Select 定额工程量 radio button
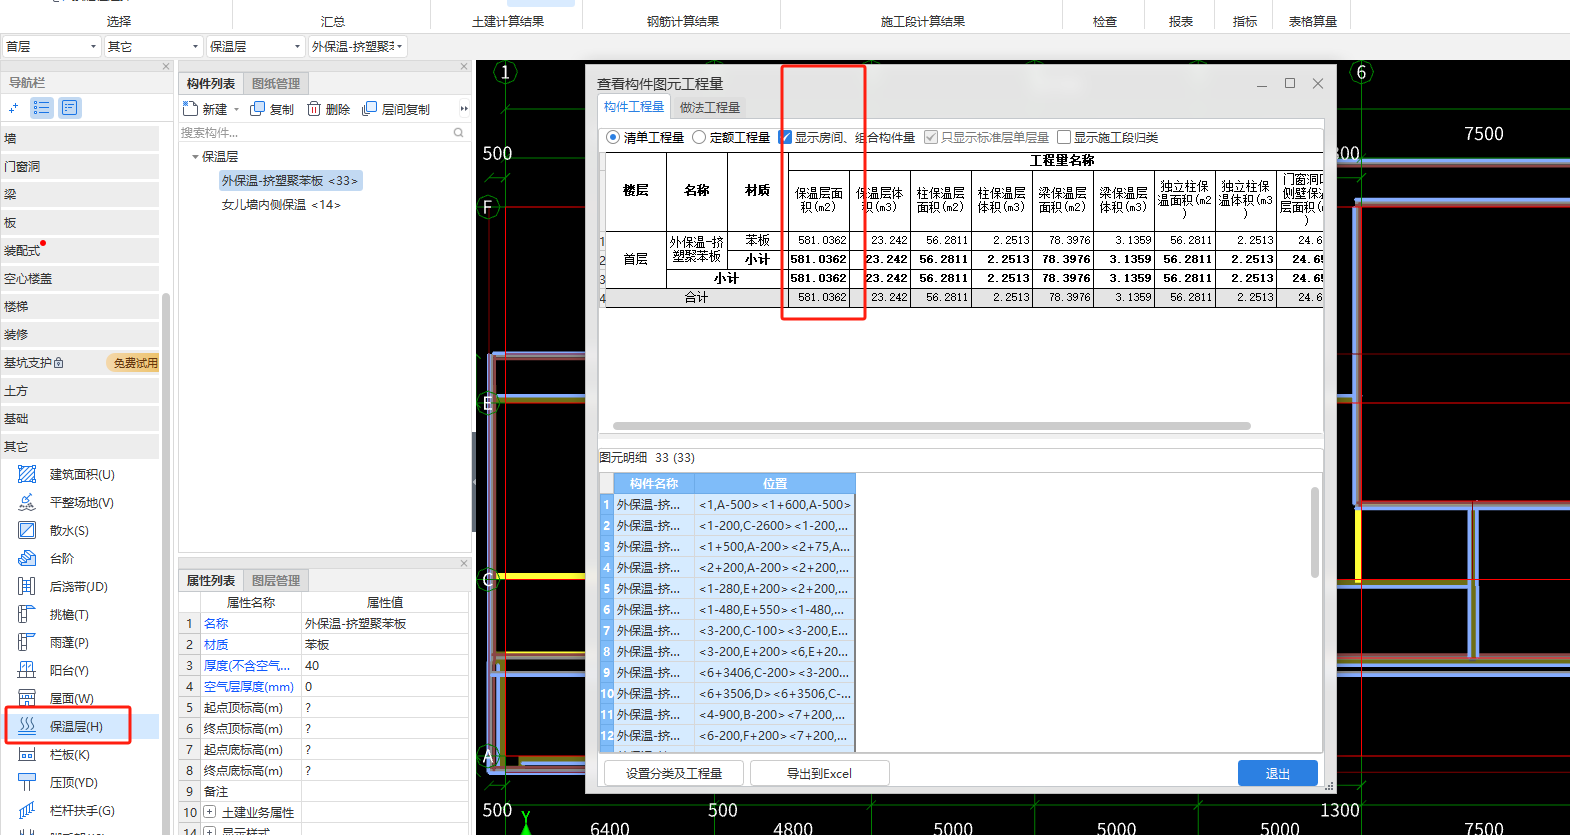The image size is (1570, 835). [699, 137]
